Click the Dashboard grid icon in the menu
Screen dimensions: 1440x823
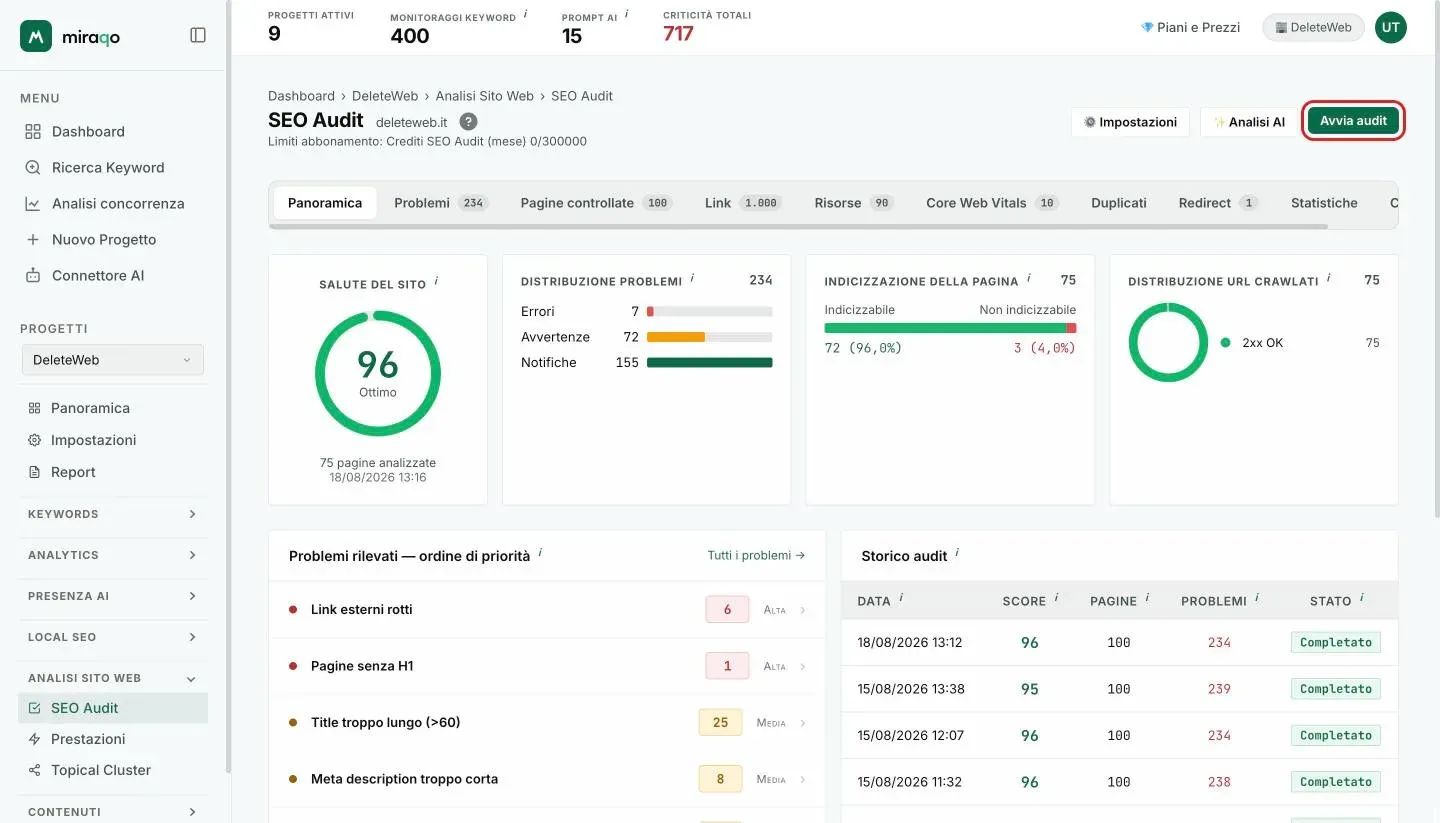click(x=33, y=131)
